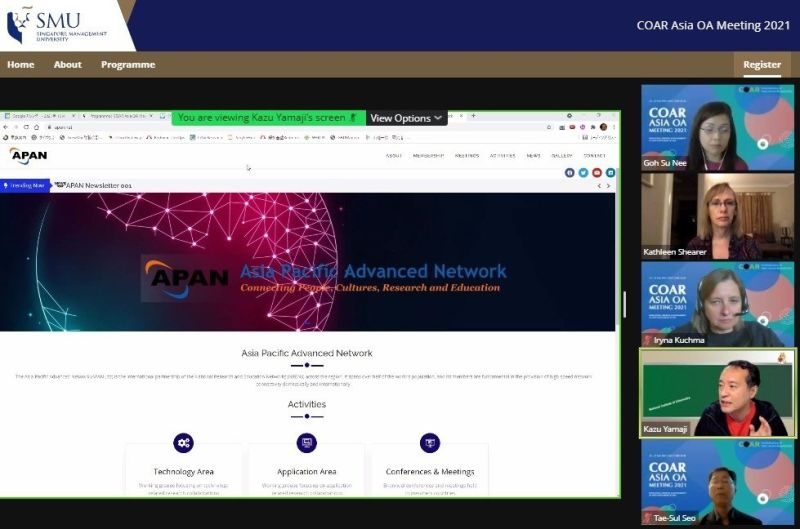This screenshot has width=800, height=529.
Task: Click muted microphone icon on Tae-Sul Seo
Action: (x=647, y=518)
